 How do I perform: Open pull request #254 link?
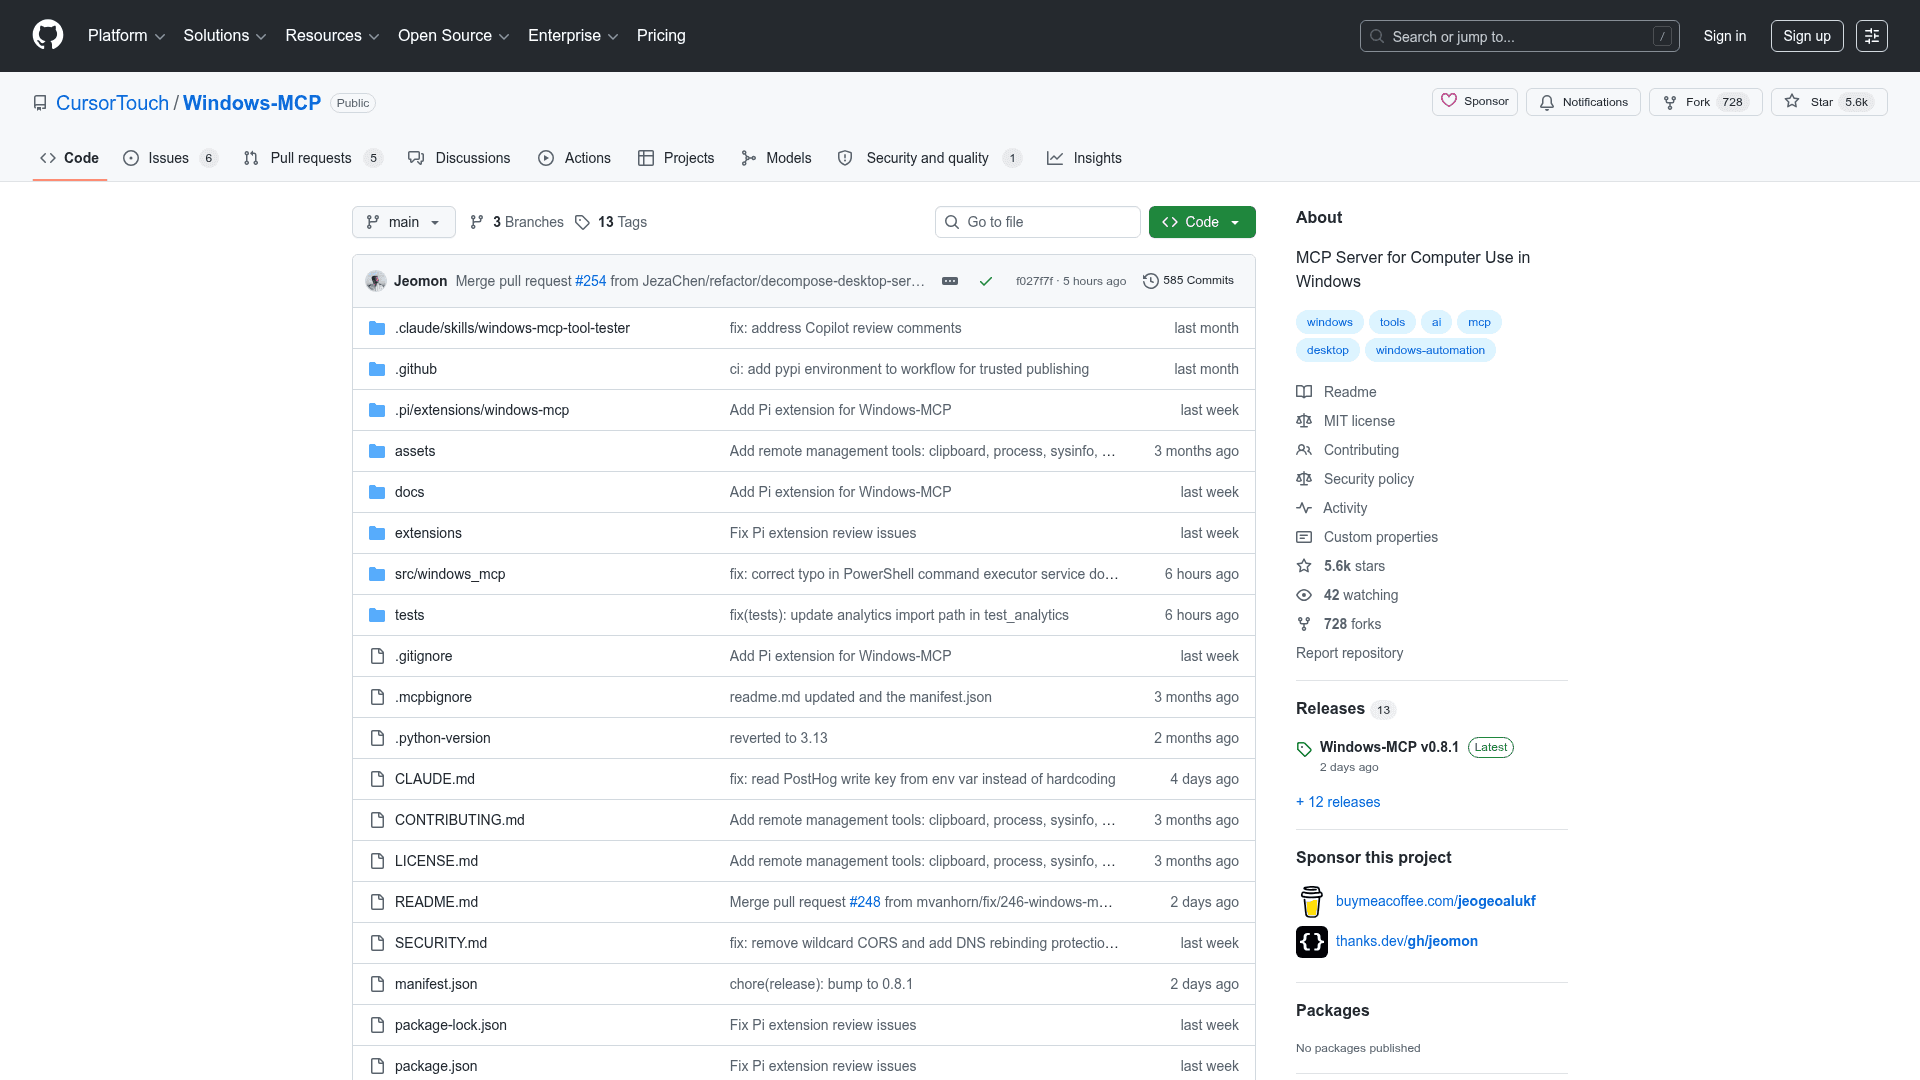(x=591, y=281)
